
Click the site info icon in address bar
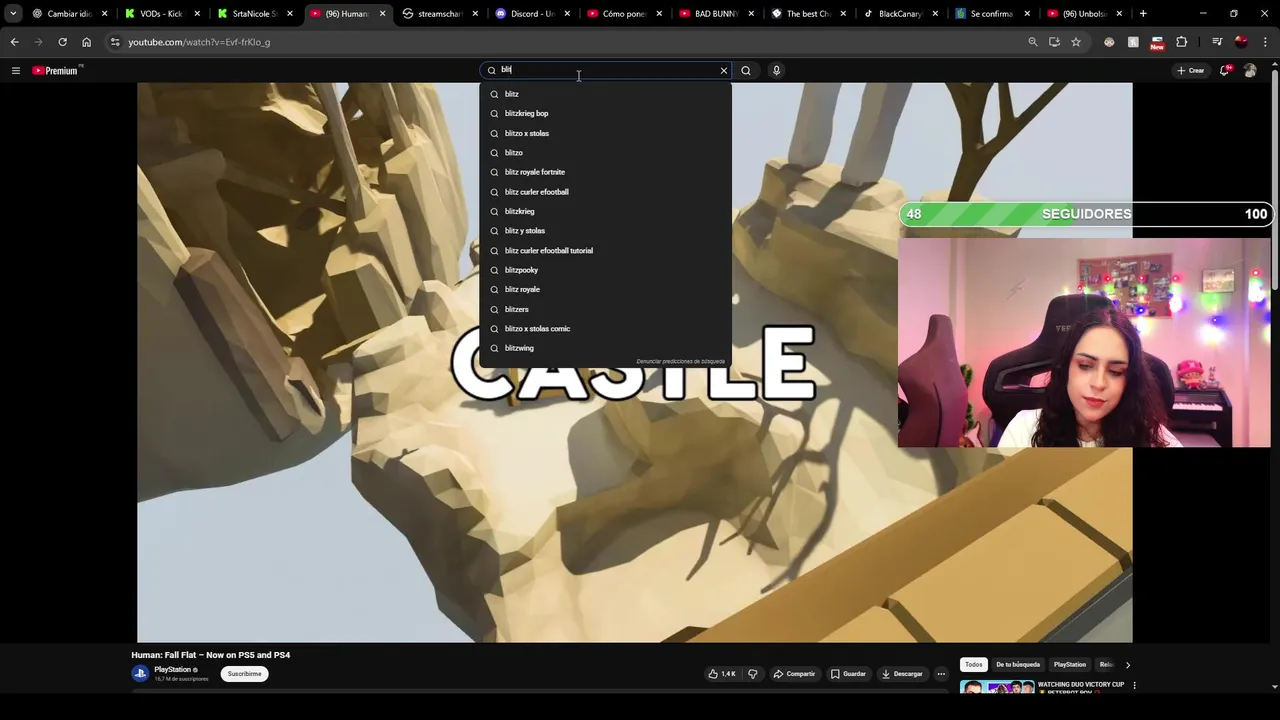115,42
